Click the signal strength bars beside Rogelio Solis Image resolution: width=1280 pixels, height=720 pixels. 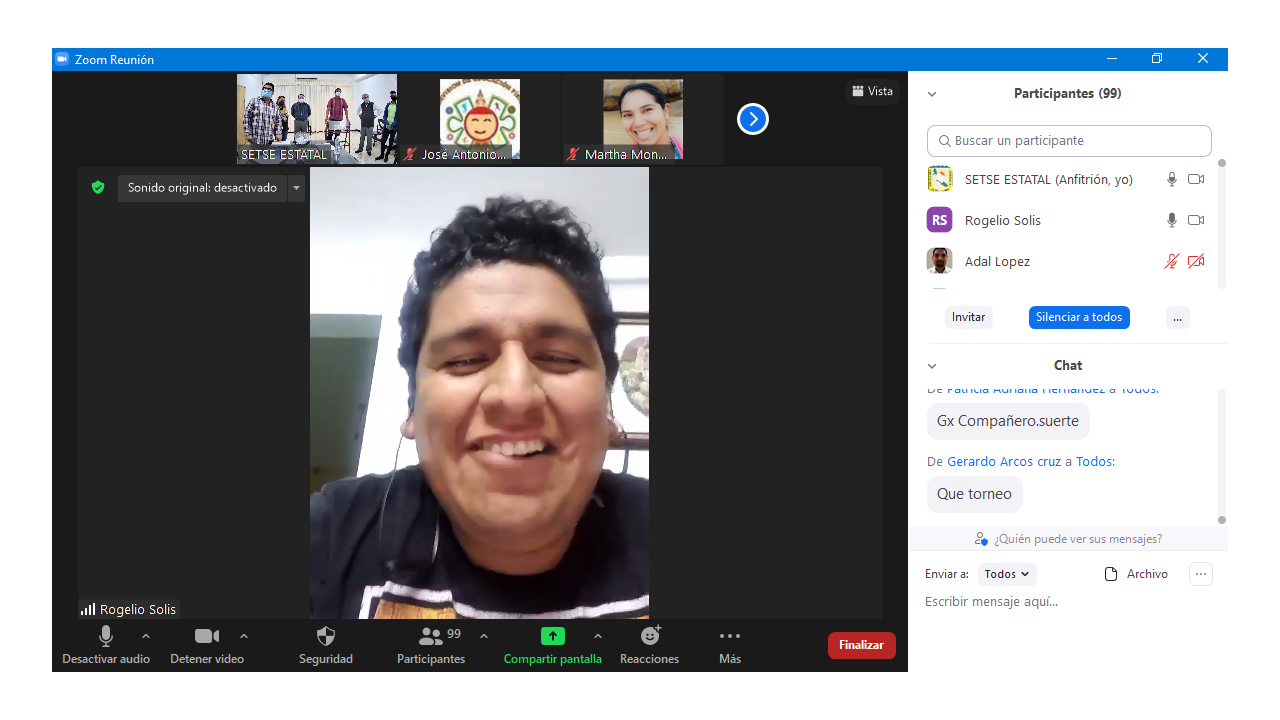click(88, 609)
